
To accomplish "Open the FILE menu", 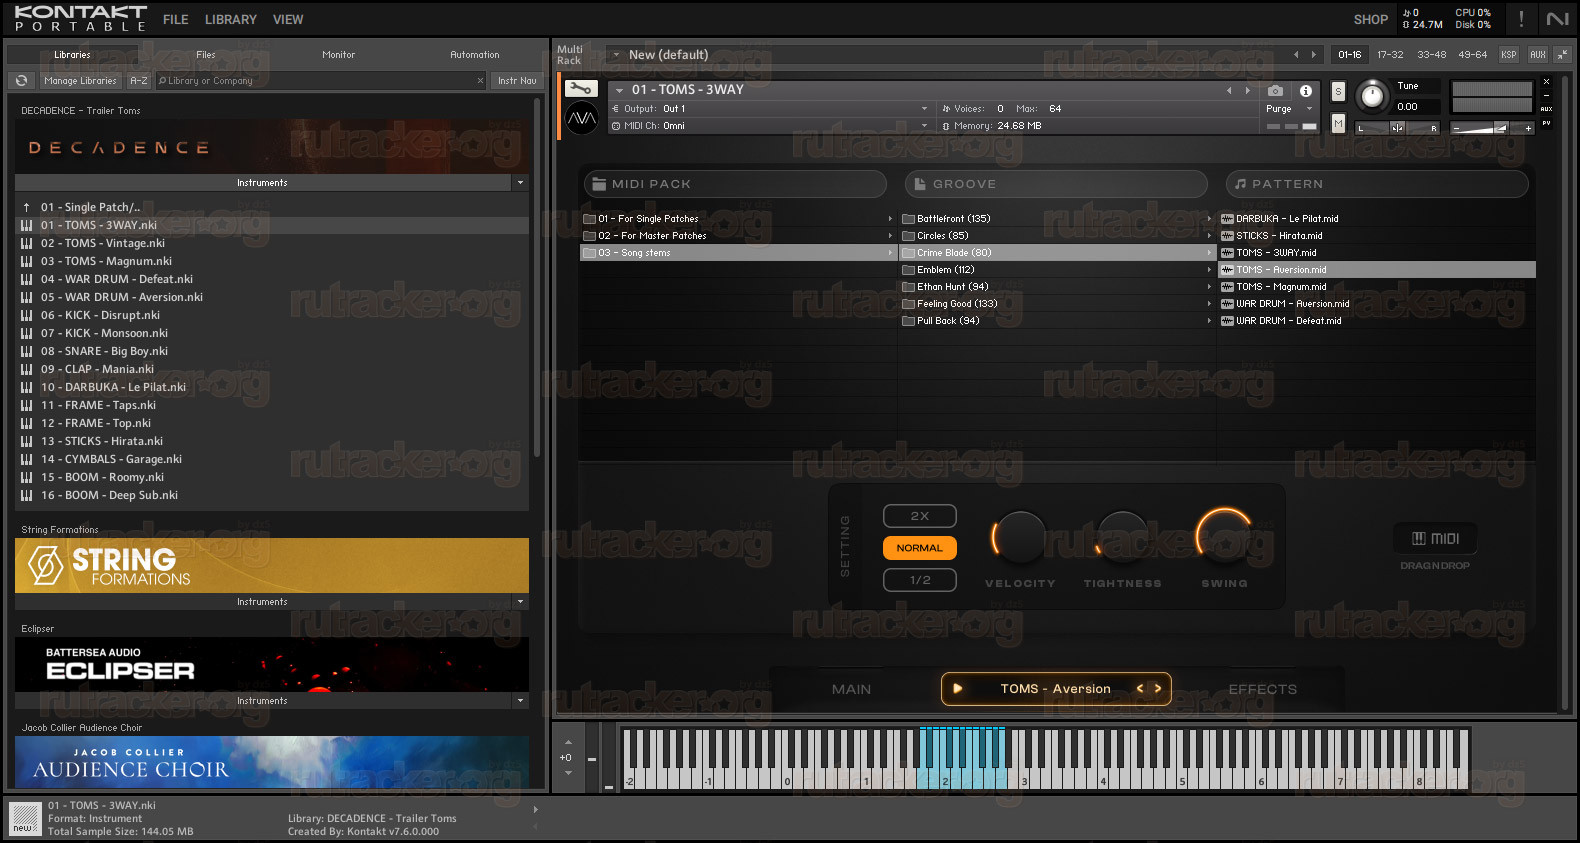I will (x=176, y=20).
